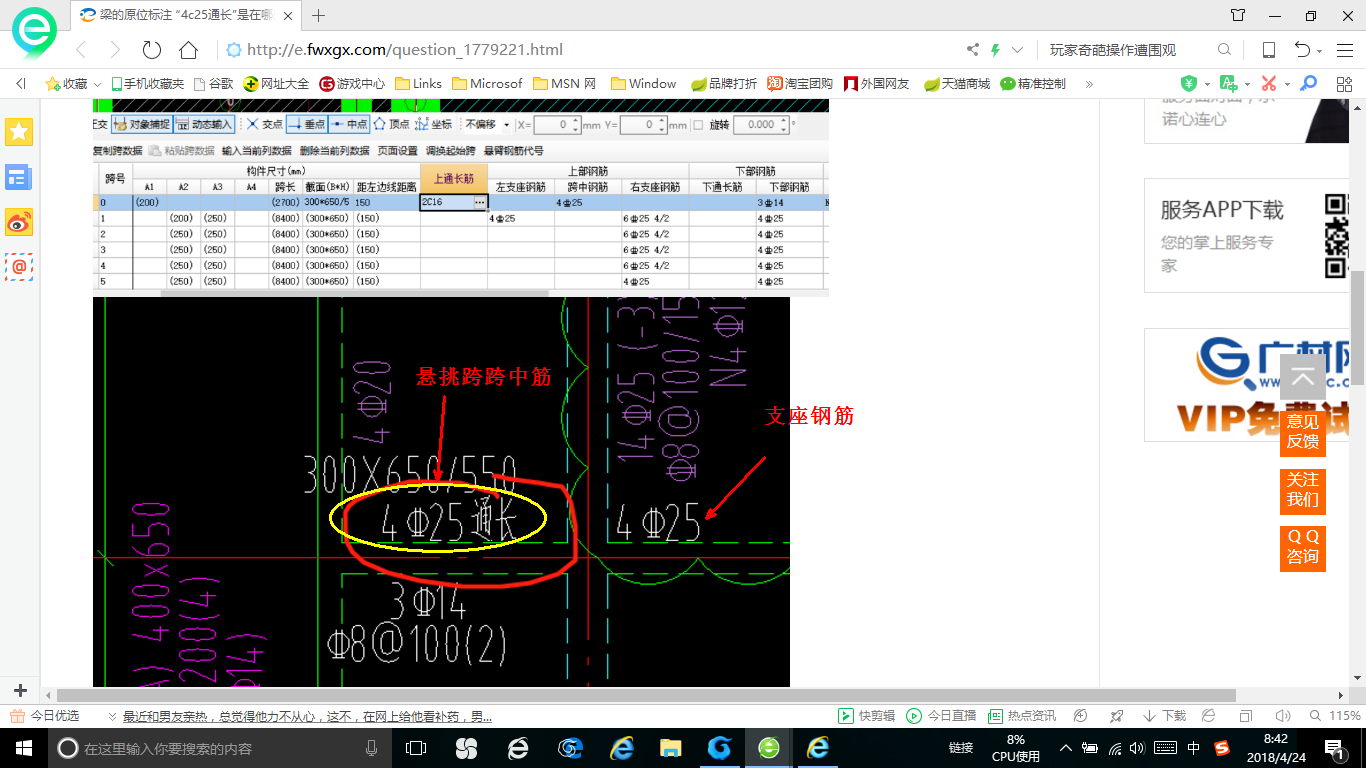Open the Microsof bookmark folder
Image resolution: width=1366 pixels, height=768 pixels.
coord(488,84)
